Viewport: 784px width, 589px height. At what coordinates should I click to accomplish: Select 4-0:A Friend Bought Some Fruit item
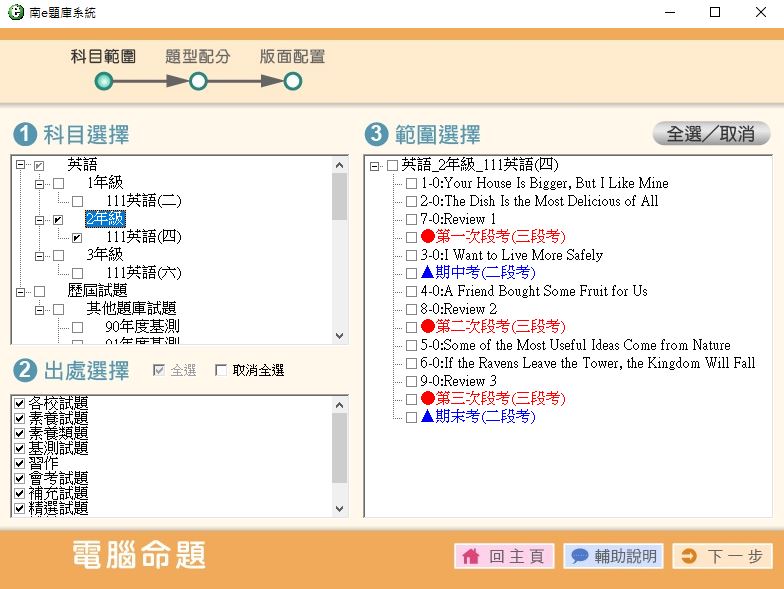click(534, 291)
